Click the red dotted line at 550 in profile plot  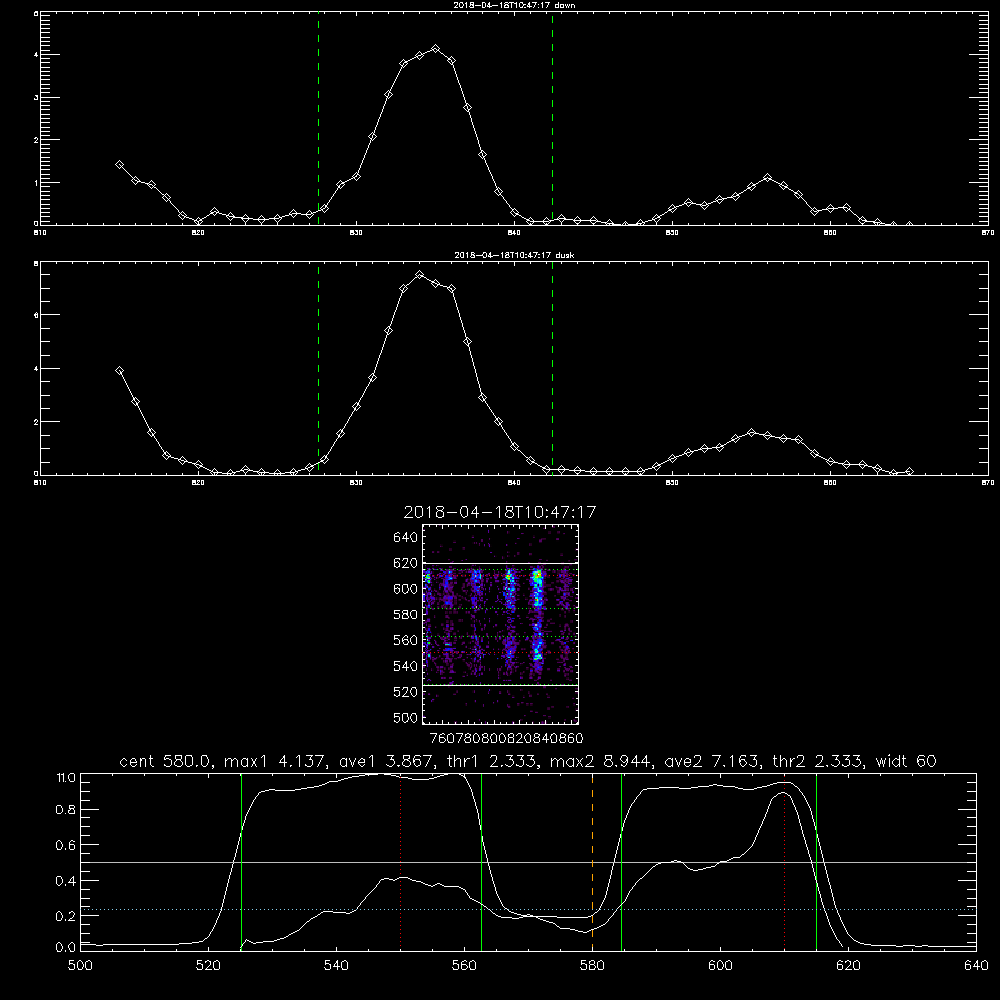401,862
